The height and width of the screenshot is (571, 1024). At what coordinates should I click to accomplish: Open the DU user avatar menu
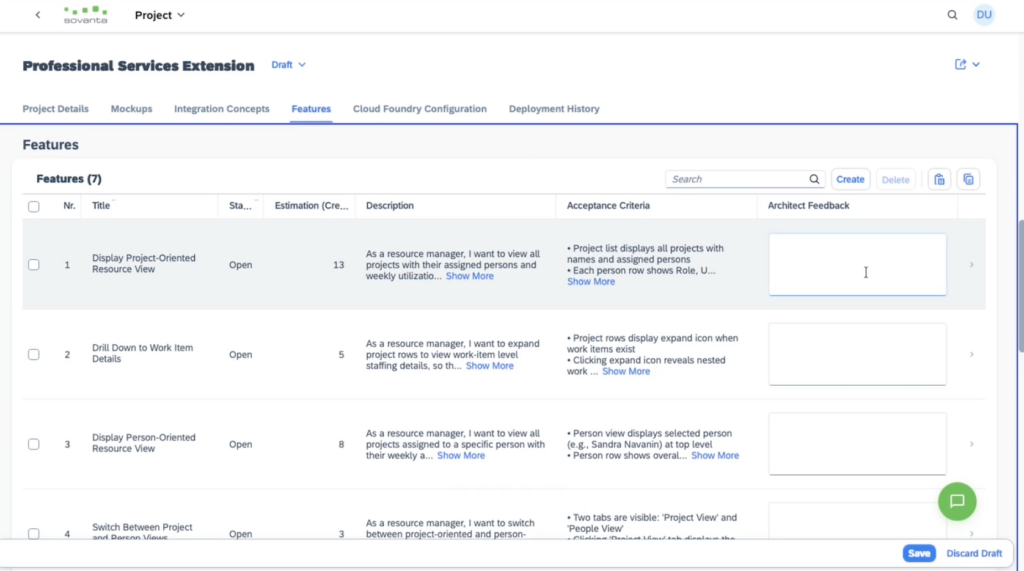pyautogui.click(x=984, y=15)
